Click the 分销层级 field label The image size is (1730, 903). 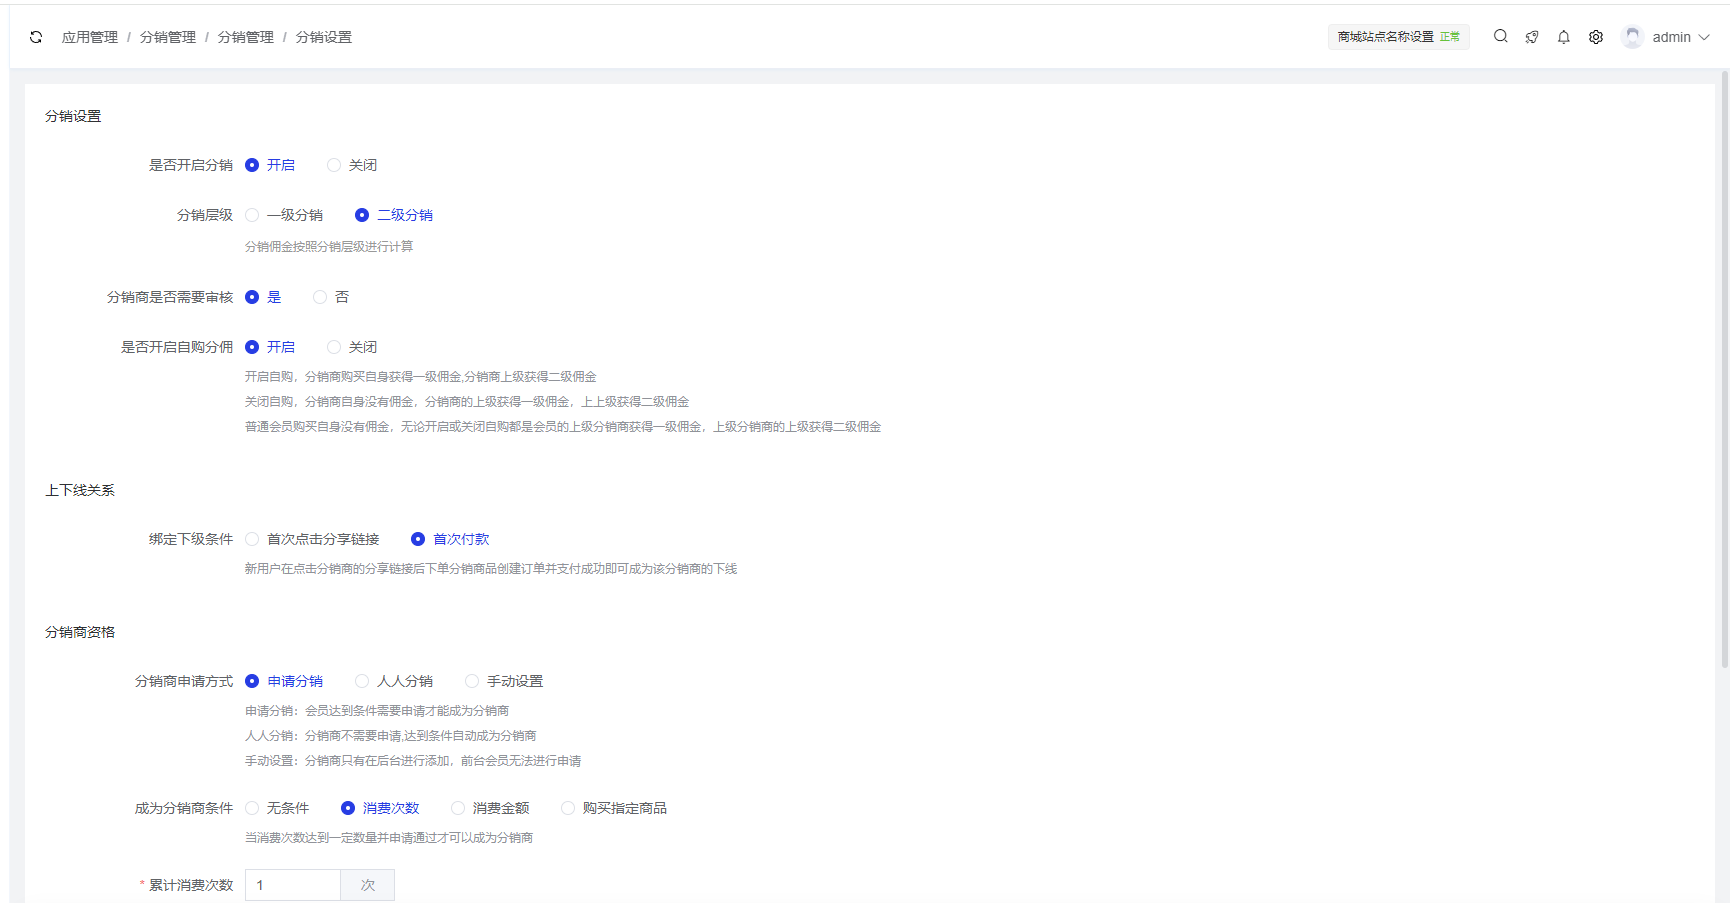(205, 215)
